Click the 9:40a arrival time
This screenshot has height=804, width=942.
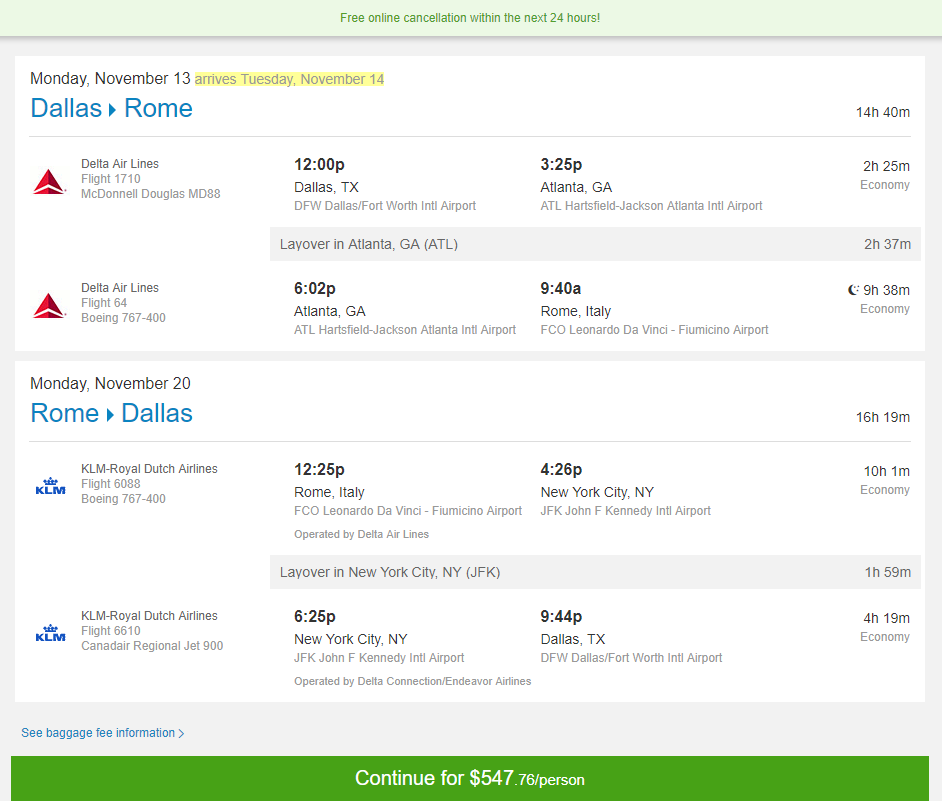(561, 289)
